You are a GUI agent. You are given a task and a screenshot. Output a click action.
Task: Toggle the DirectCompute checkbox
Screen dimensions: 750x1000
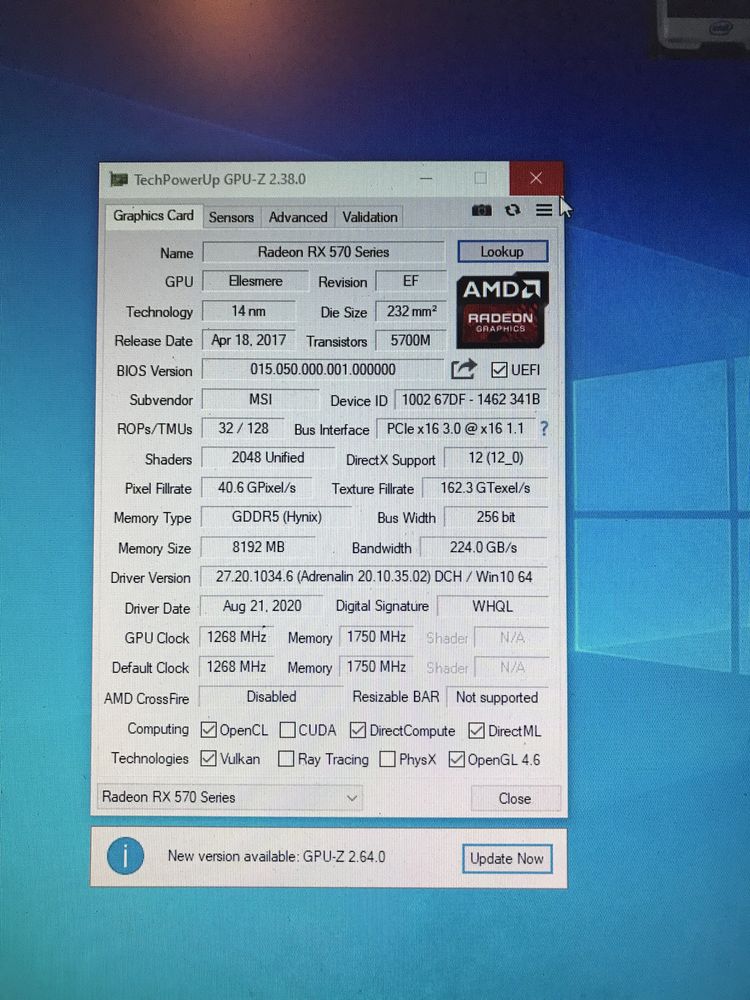click(358, 730)
